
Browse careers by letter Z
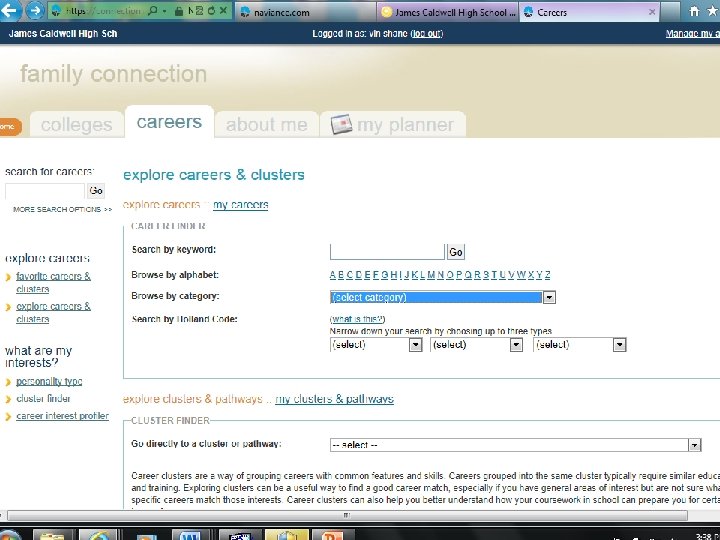[547, 275]
